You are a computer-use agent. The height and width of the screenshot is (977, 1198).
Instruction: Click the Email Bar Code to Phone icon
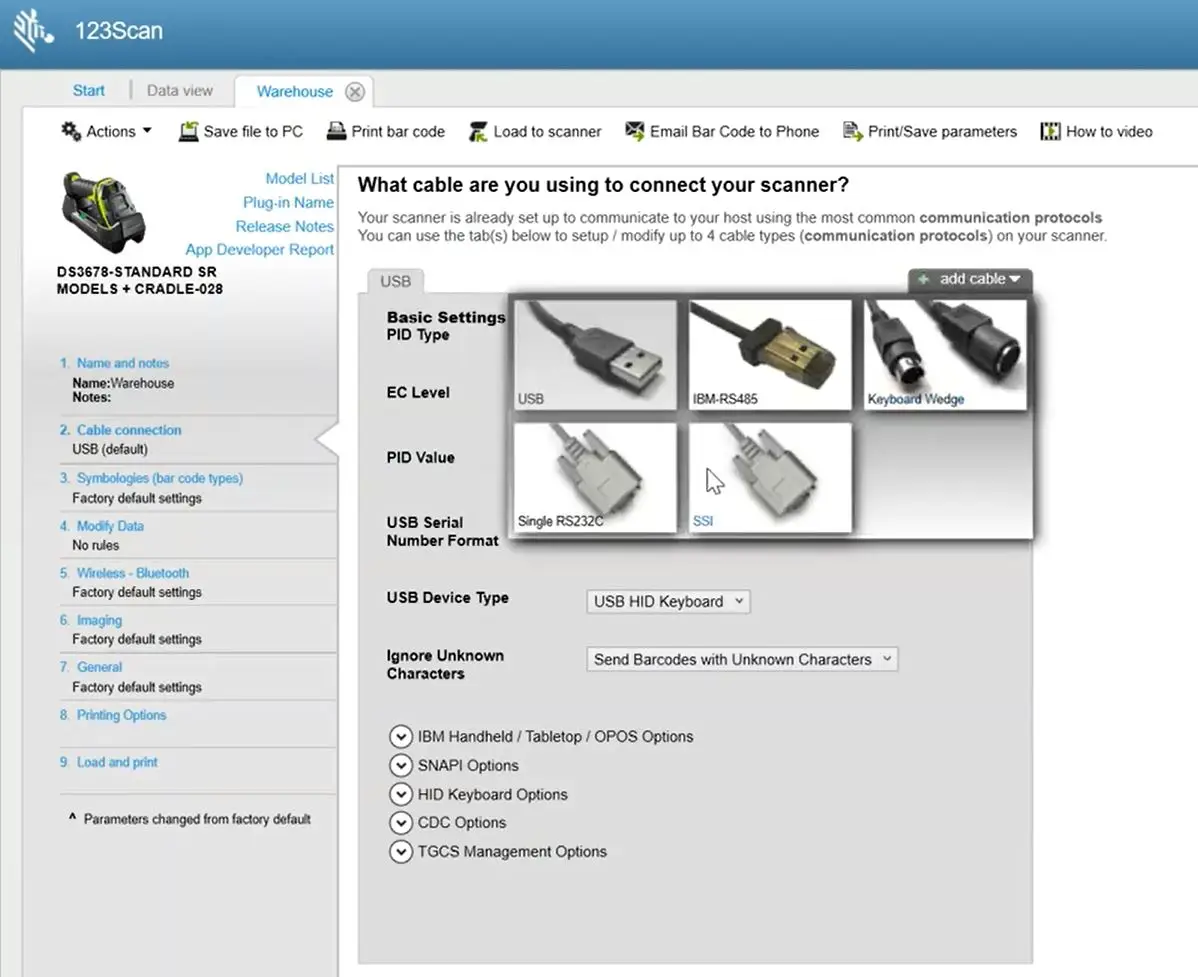coord(634,131)
